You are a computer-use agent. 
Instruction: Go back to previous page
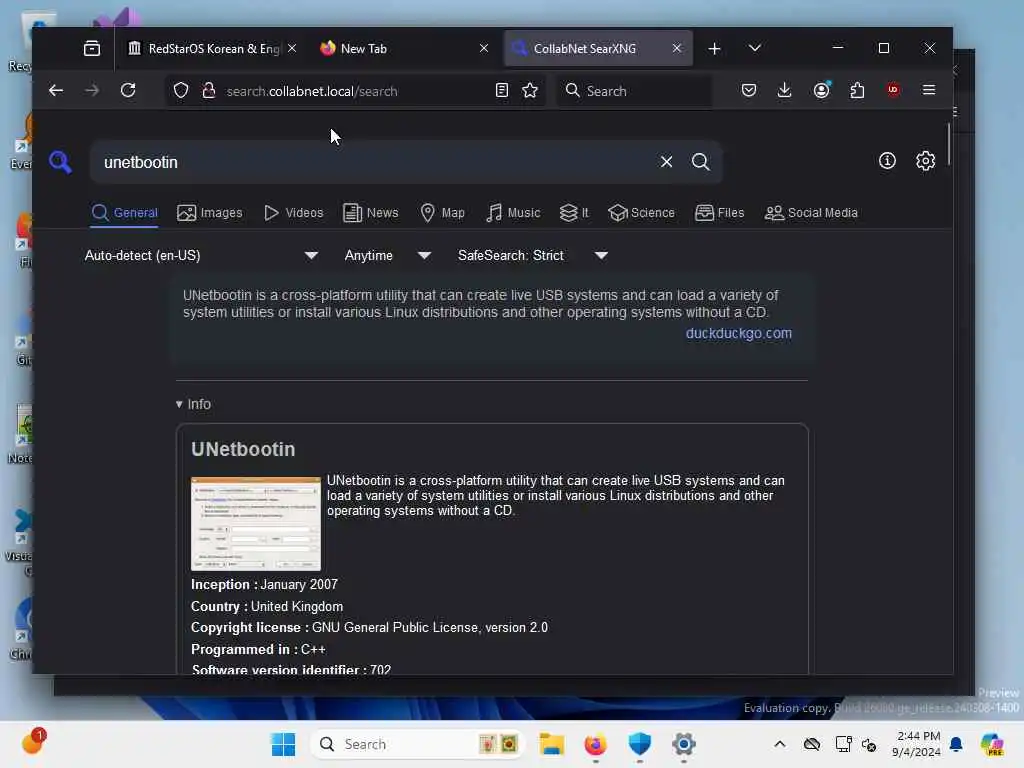[x=56, y=91]
